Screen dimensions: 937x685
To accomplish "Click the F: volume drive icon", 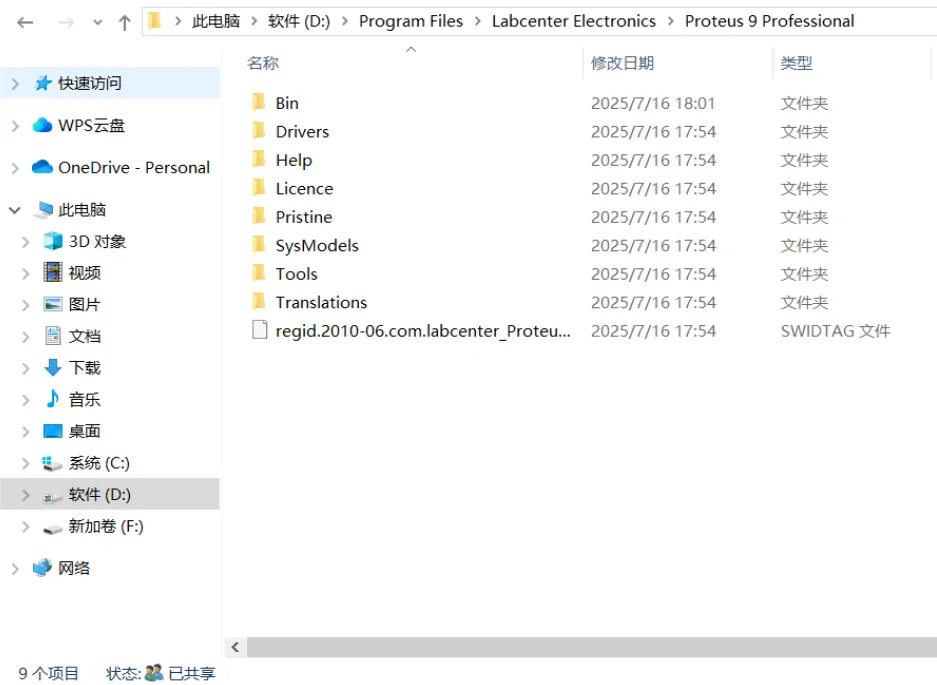I will 53,528.
